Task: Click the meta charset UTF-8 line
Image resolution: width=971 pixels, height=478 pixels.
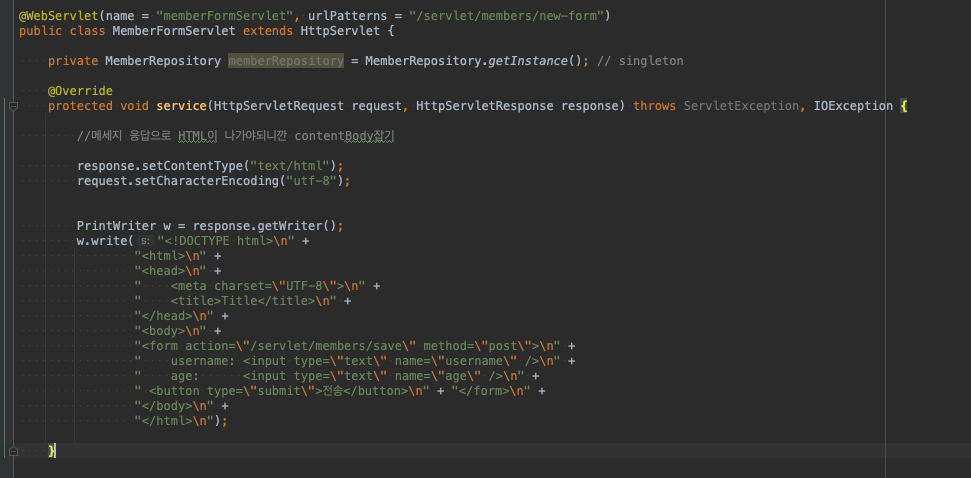Action: (250, 286)
